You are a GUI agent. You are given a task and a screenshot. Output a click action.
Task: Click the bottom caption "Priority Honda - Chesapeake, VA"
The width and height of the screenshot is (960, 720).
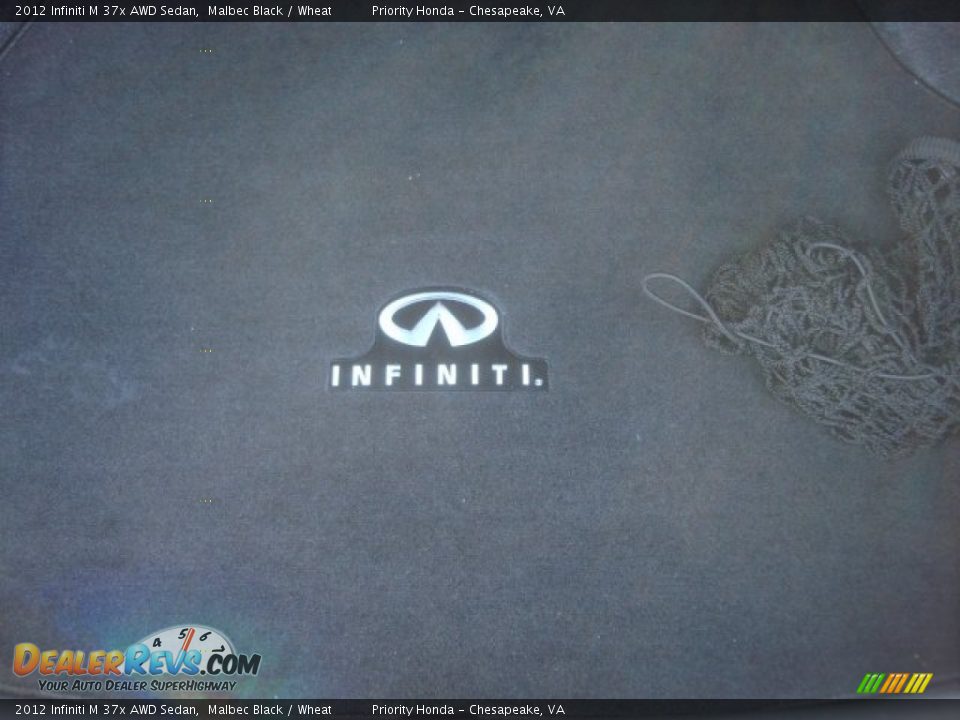(468, 710)
